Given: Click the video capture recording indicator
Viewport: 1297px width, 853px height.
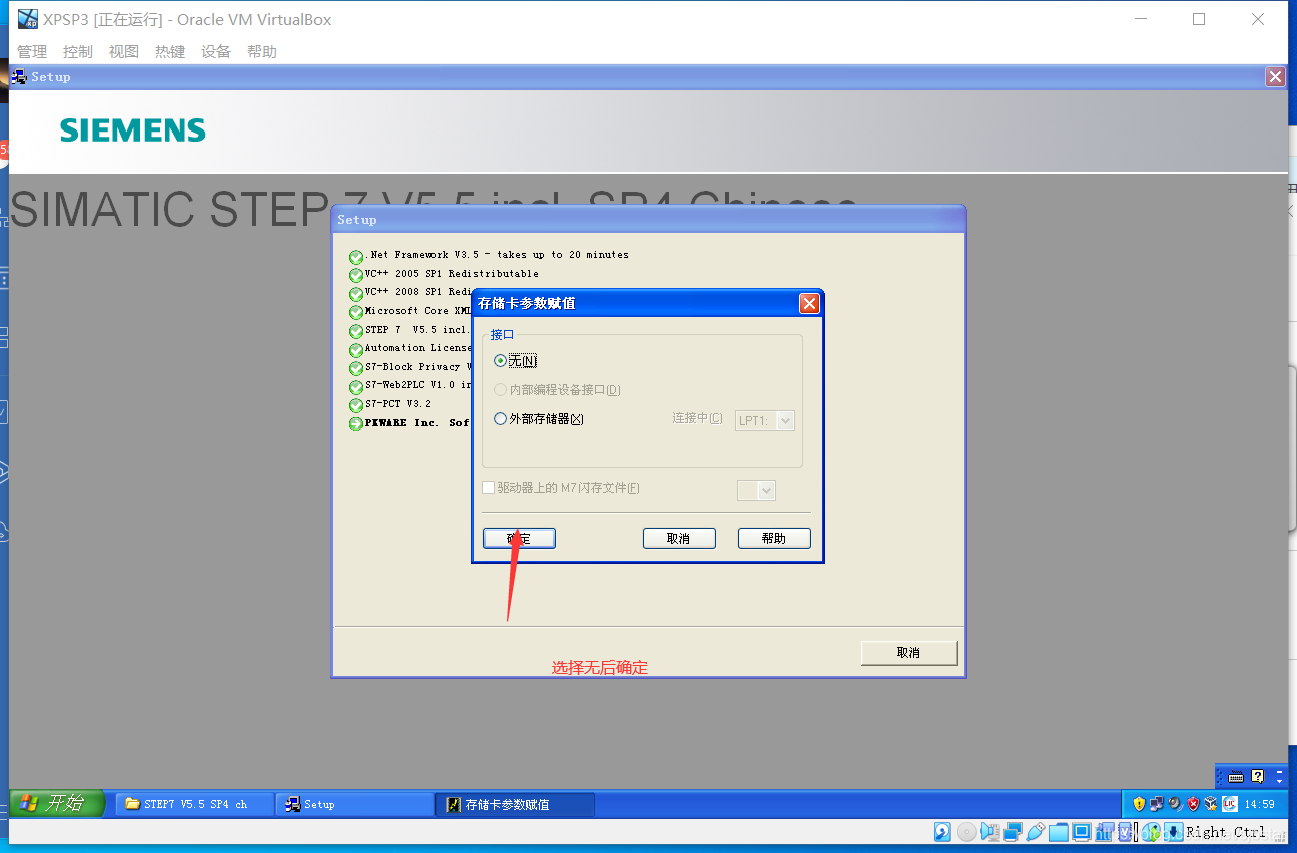Looking at the screenshot, I should pos(1103,832).
